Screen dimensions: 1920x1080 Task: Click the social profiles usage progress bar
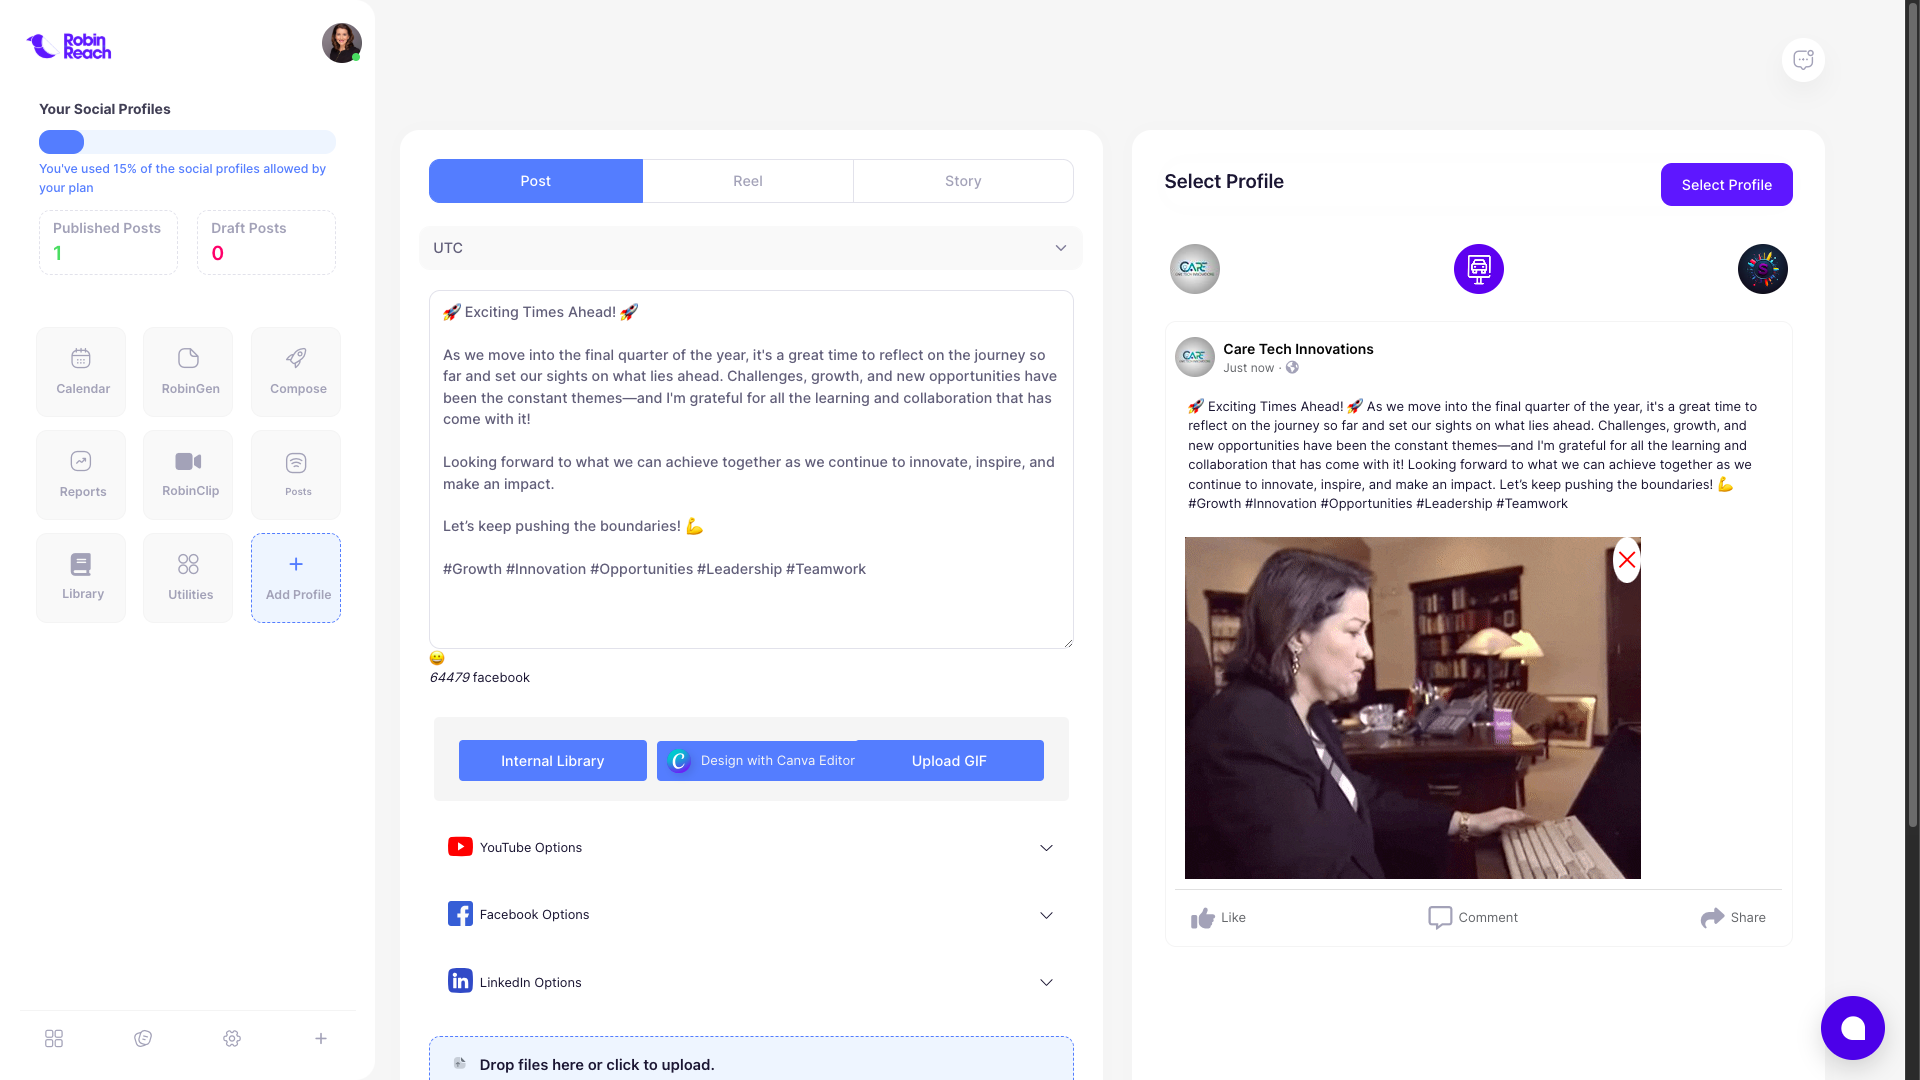187,142
